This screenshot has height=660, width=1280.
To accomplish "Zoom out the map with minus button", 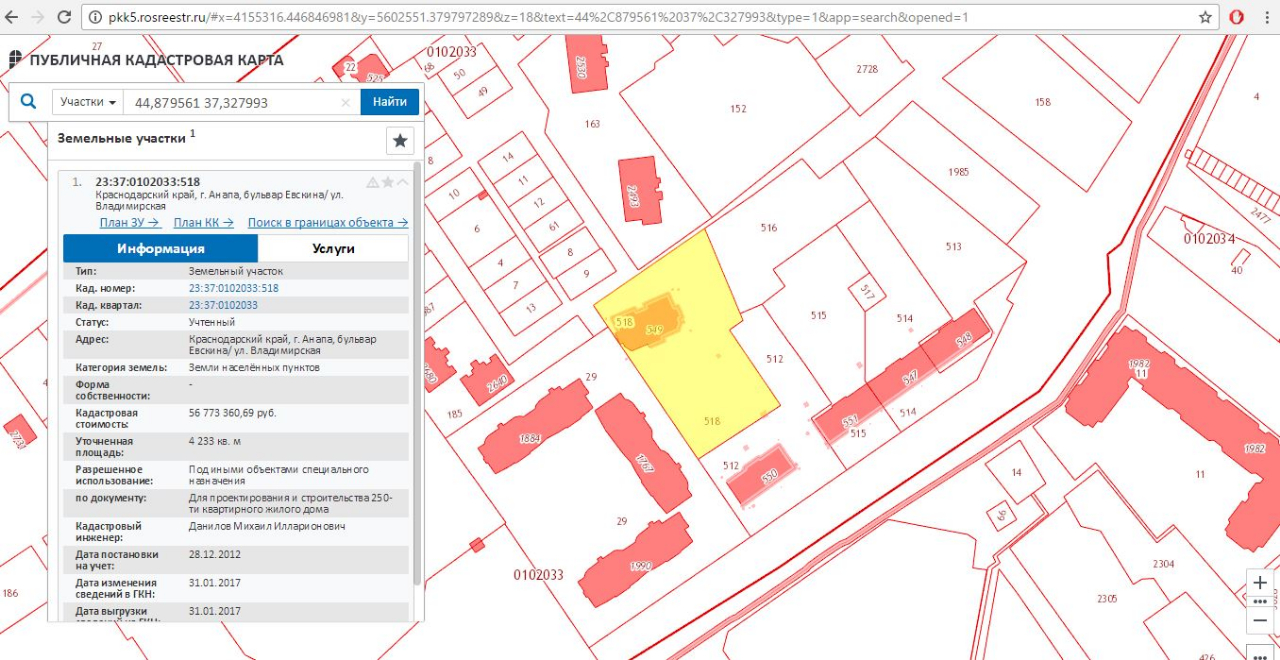I will point(1260,620).
